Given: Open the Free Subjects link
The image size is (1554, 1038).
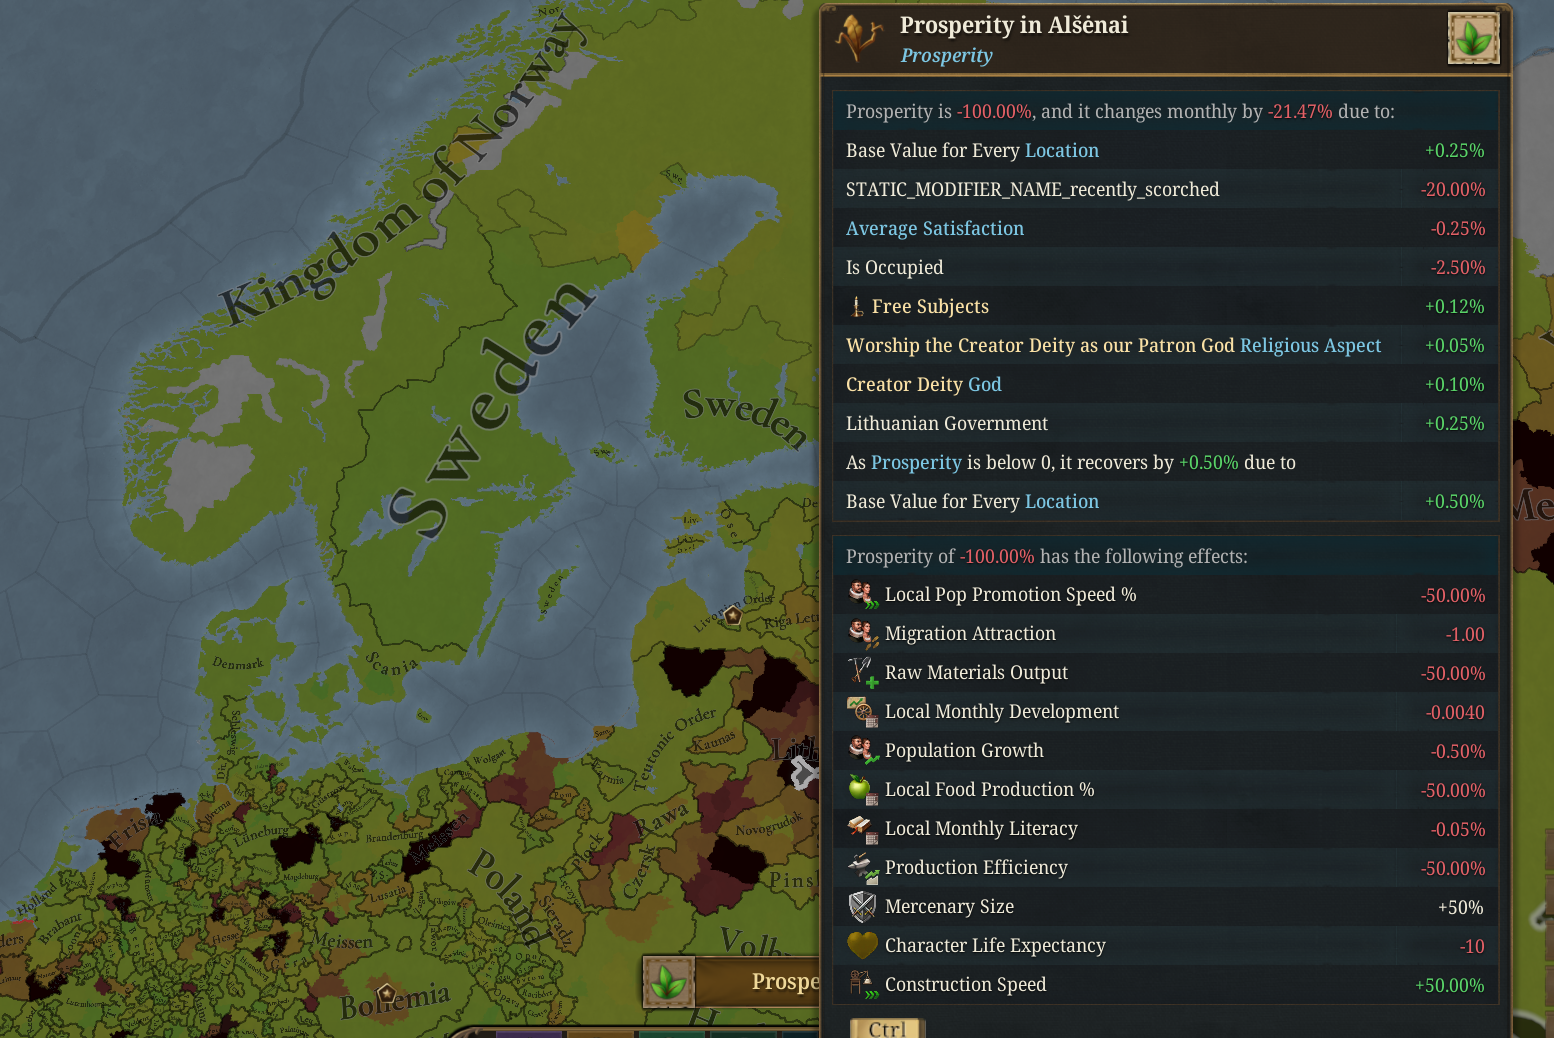Looking at the screenshot, I should [930, 306].
